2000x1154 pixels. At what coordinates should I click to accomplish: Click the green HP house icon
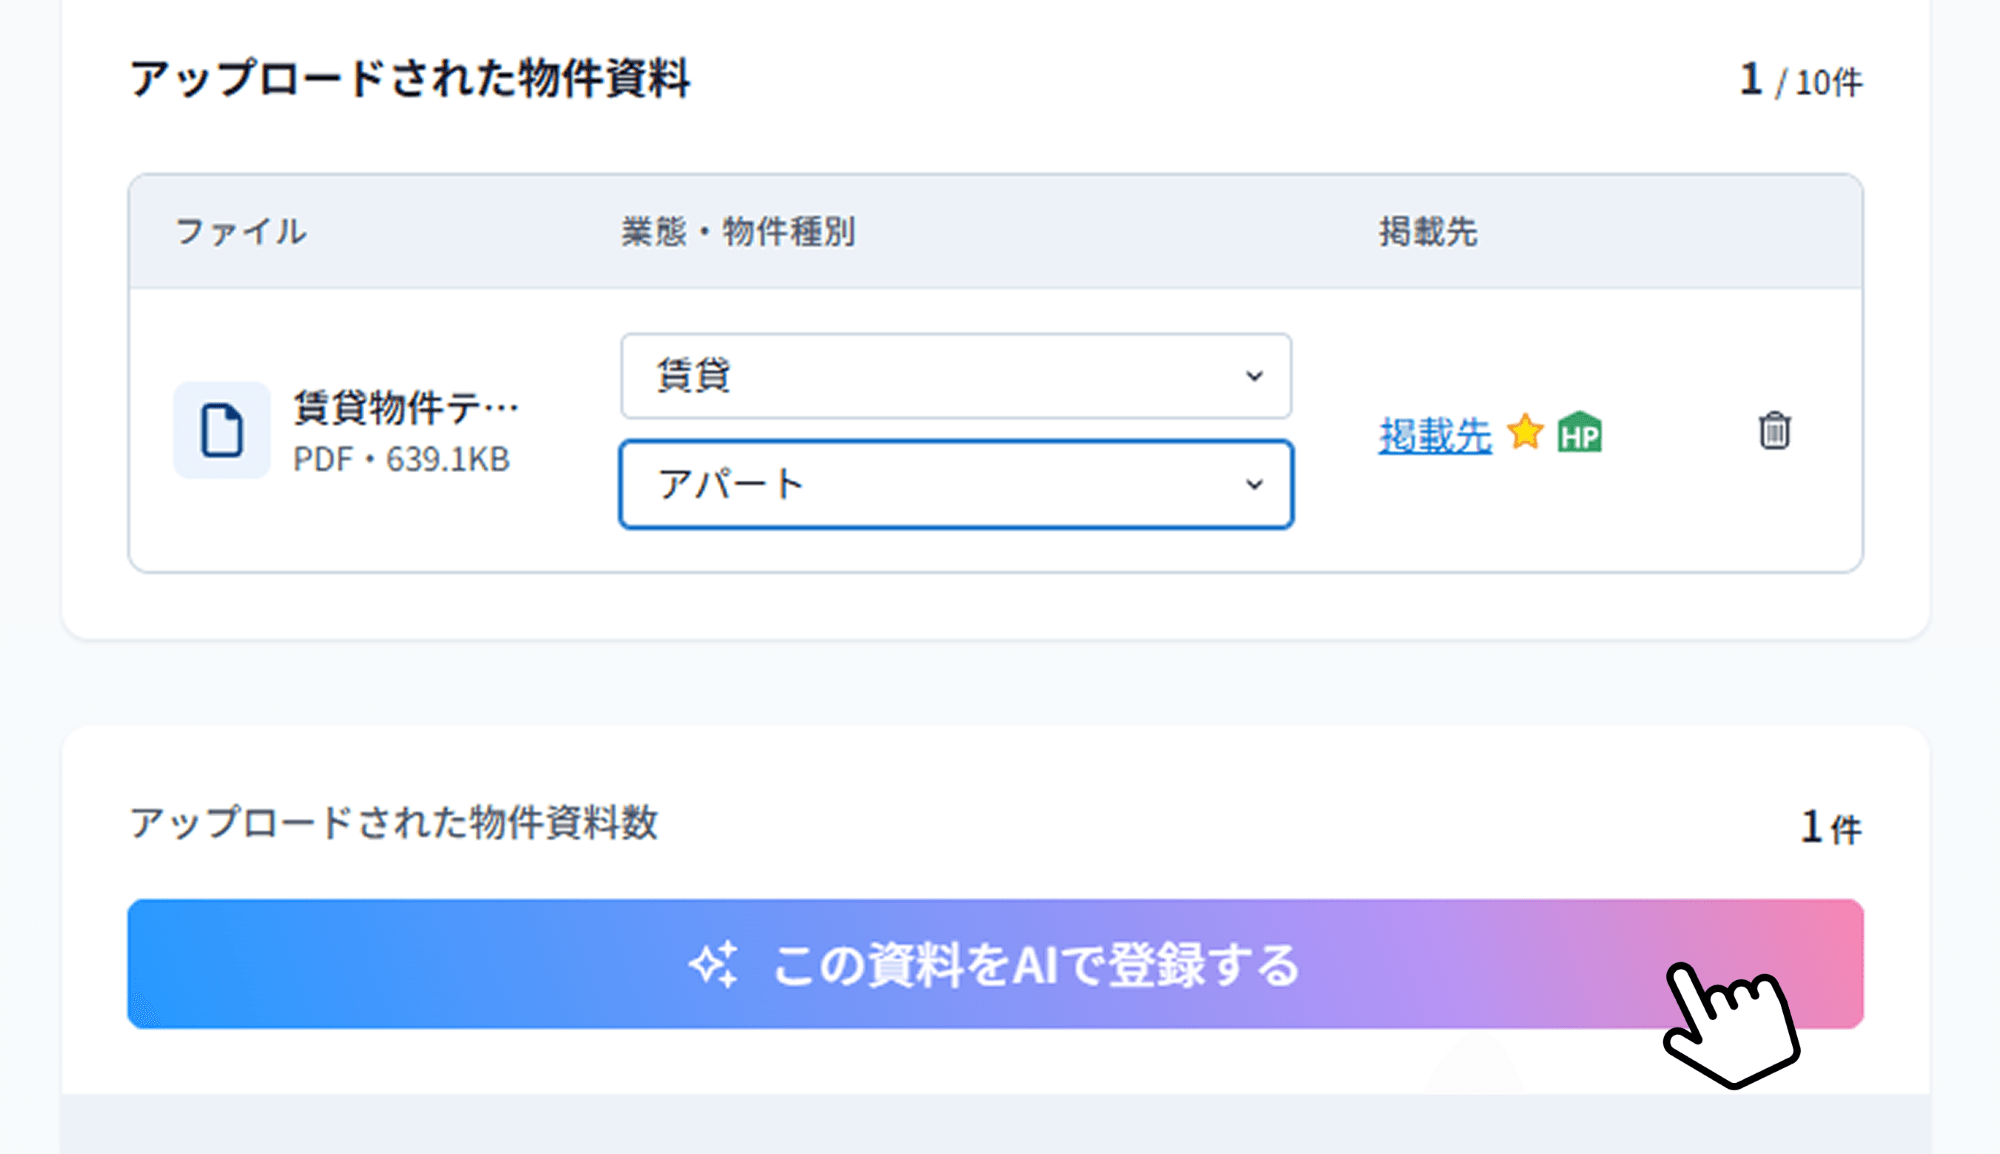point(1580,433)
